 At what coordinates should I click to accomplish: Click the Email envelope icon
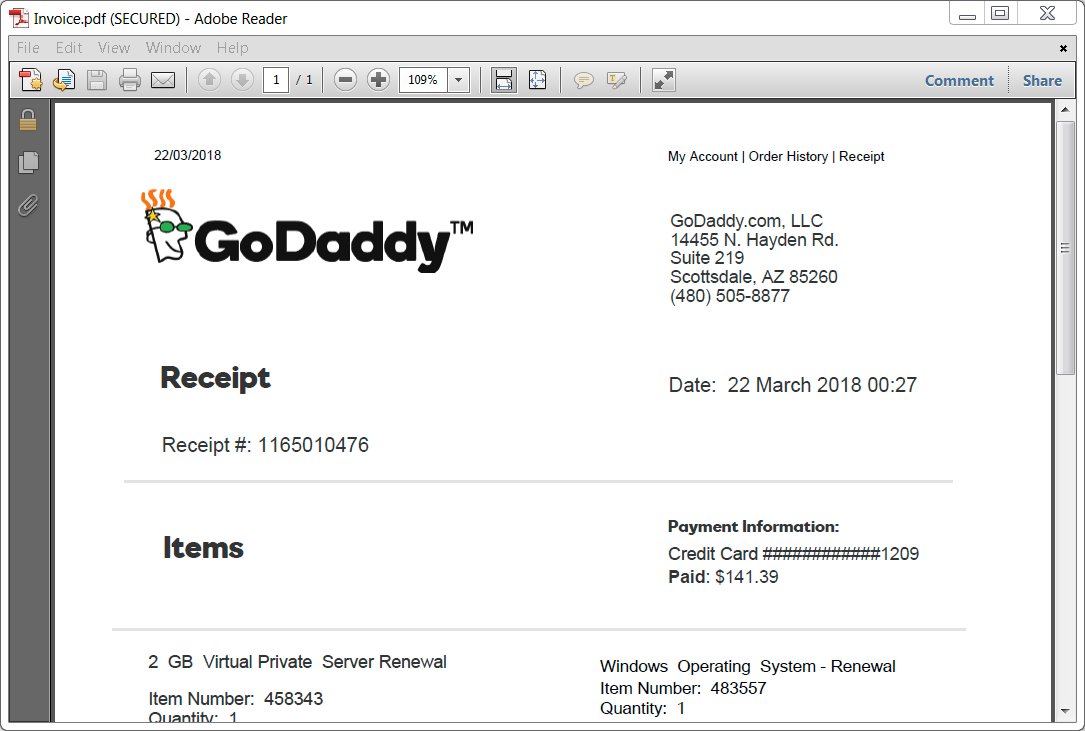[x=163, y=80]
